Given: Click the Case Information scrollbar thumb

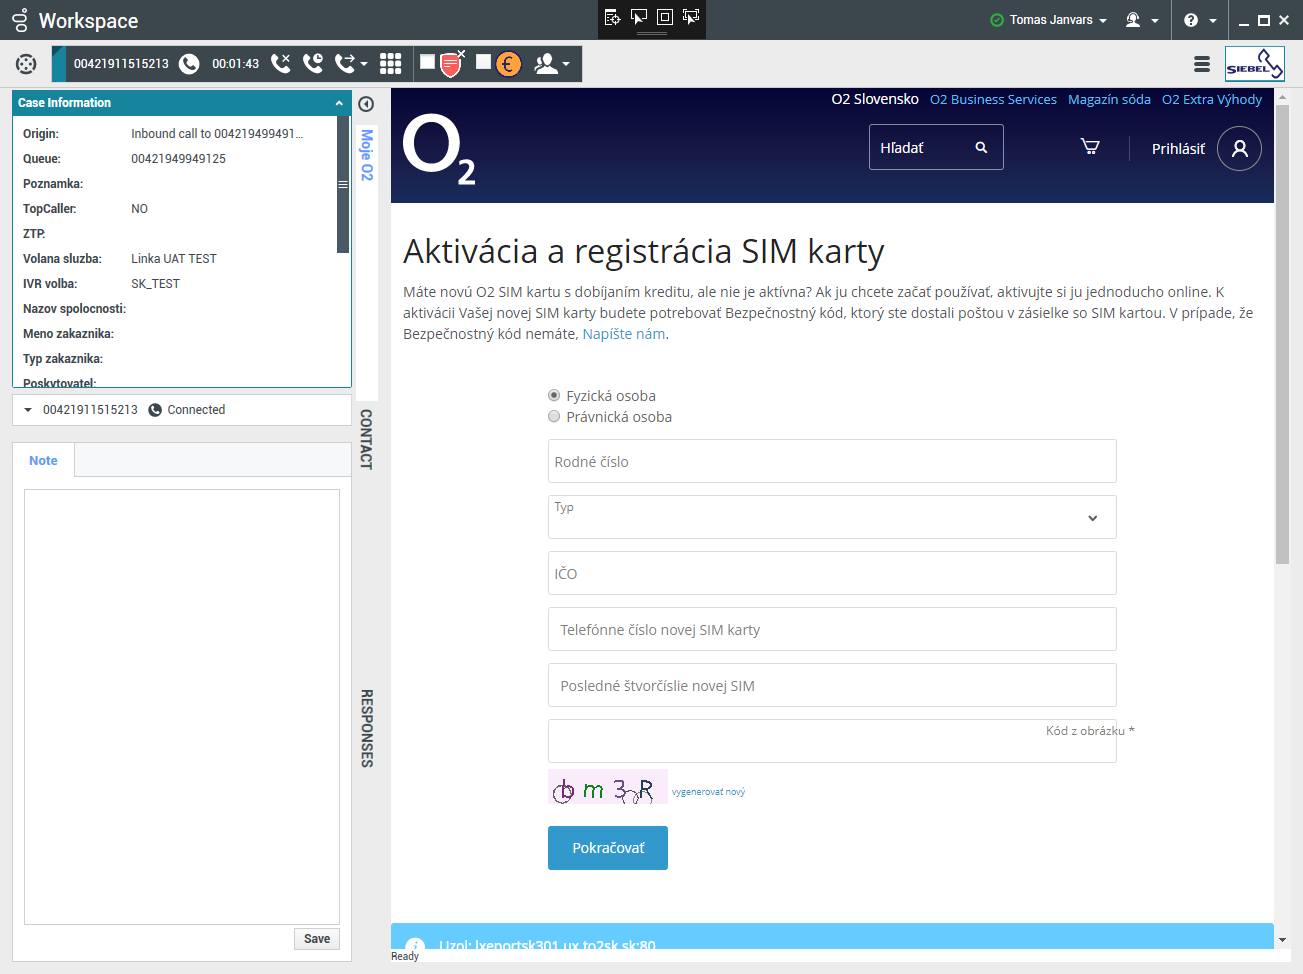Looking at the screenshot, I should click(343, 185).
